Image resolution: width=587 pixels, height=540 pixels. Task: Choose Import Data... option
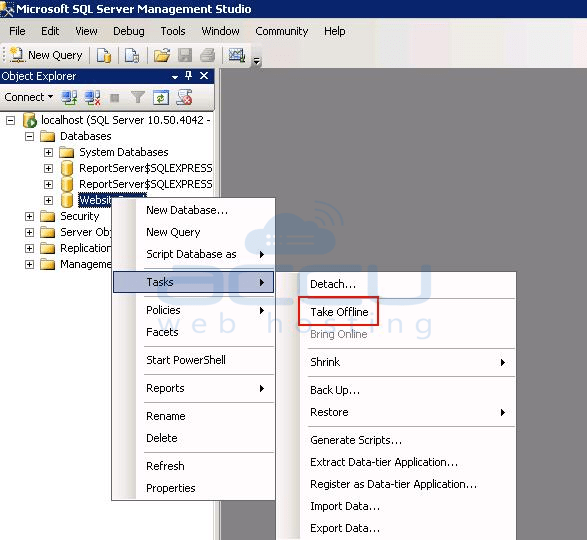pos(396,506)
